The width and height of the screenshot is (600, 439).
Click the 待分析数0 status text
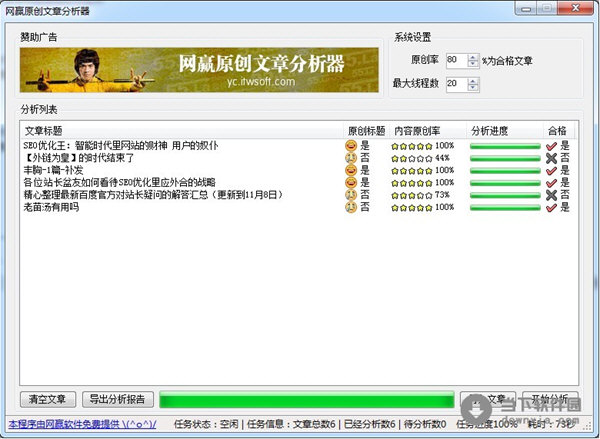[x=425, y=424]
